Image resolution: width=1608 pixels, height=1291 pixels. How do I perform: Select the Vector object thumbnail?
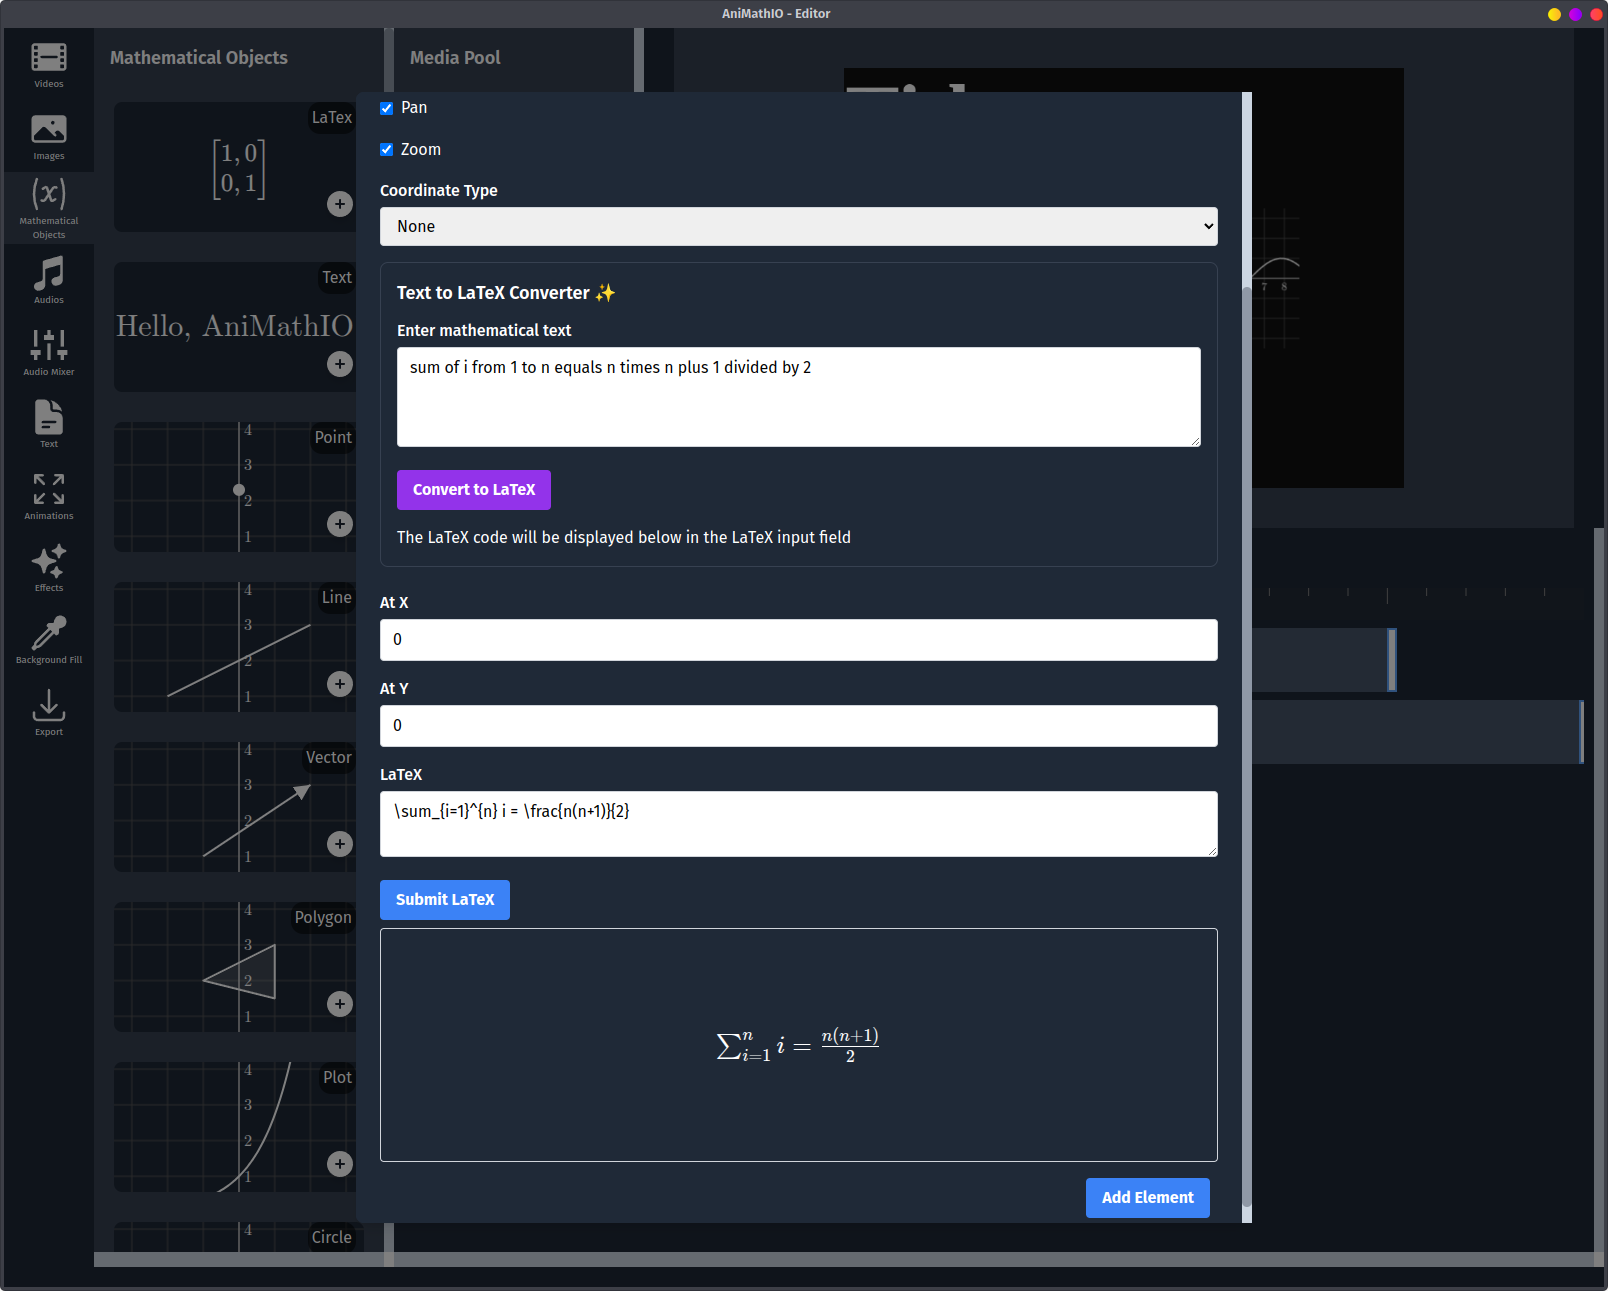[234, 807]
